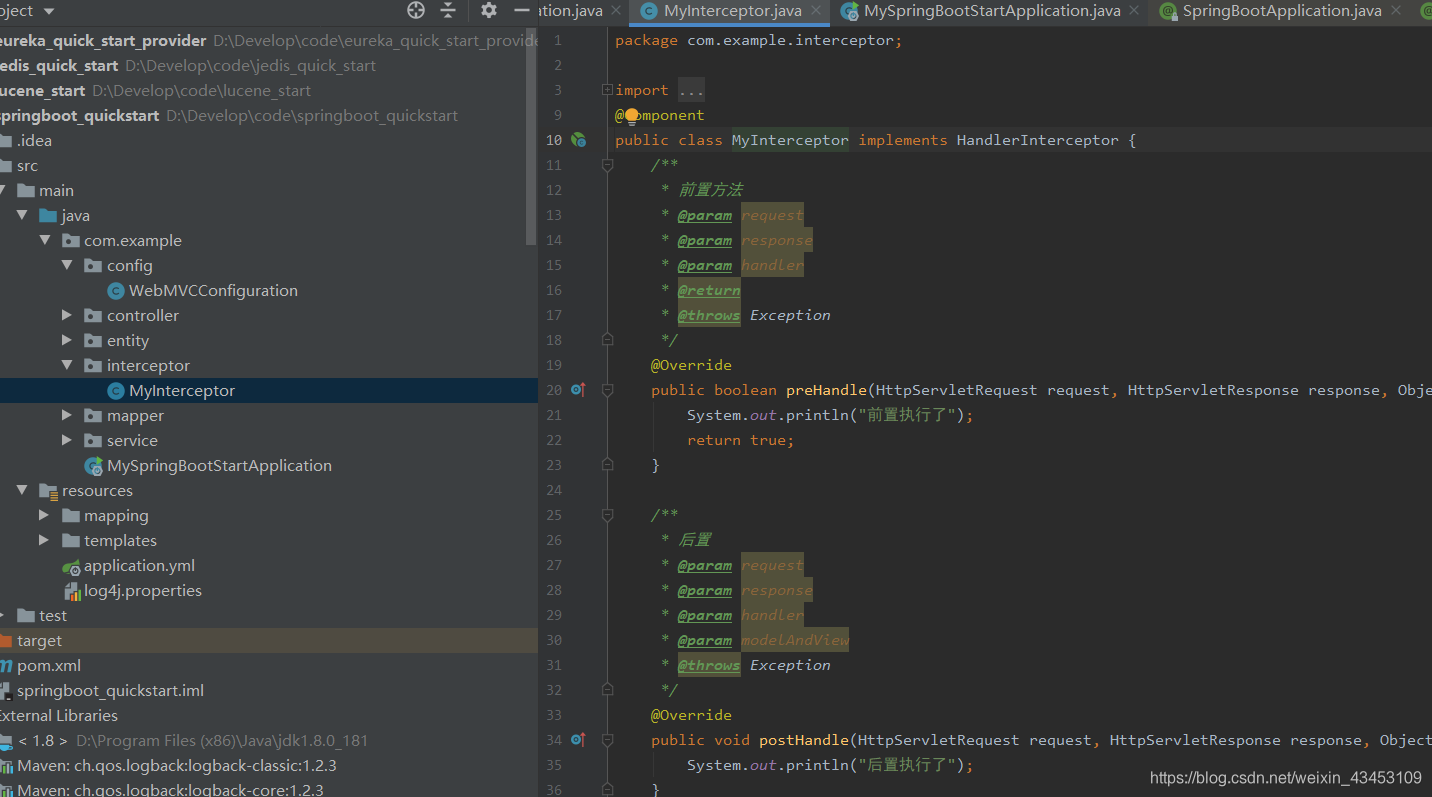Fold the first Javadoc comment on line 11
Screen dimensions: 1432x797
point(607,165)
